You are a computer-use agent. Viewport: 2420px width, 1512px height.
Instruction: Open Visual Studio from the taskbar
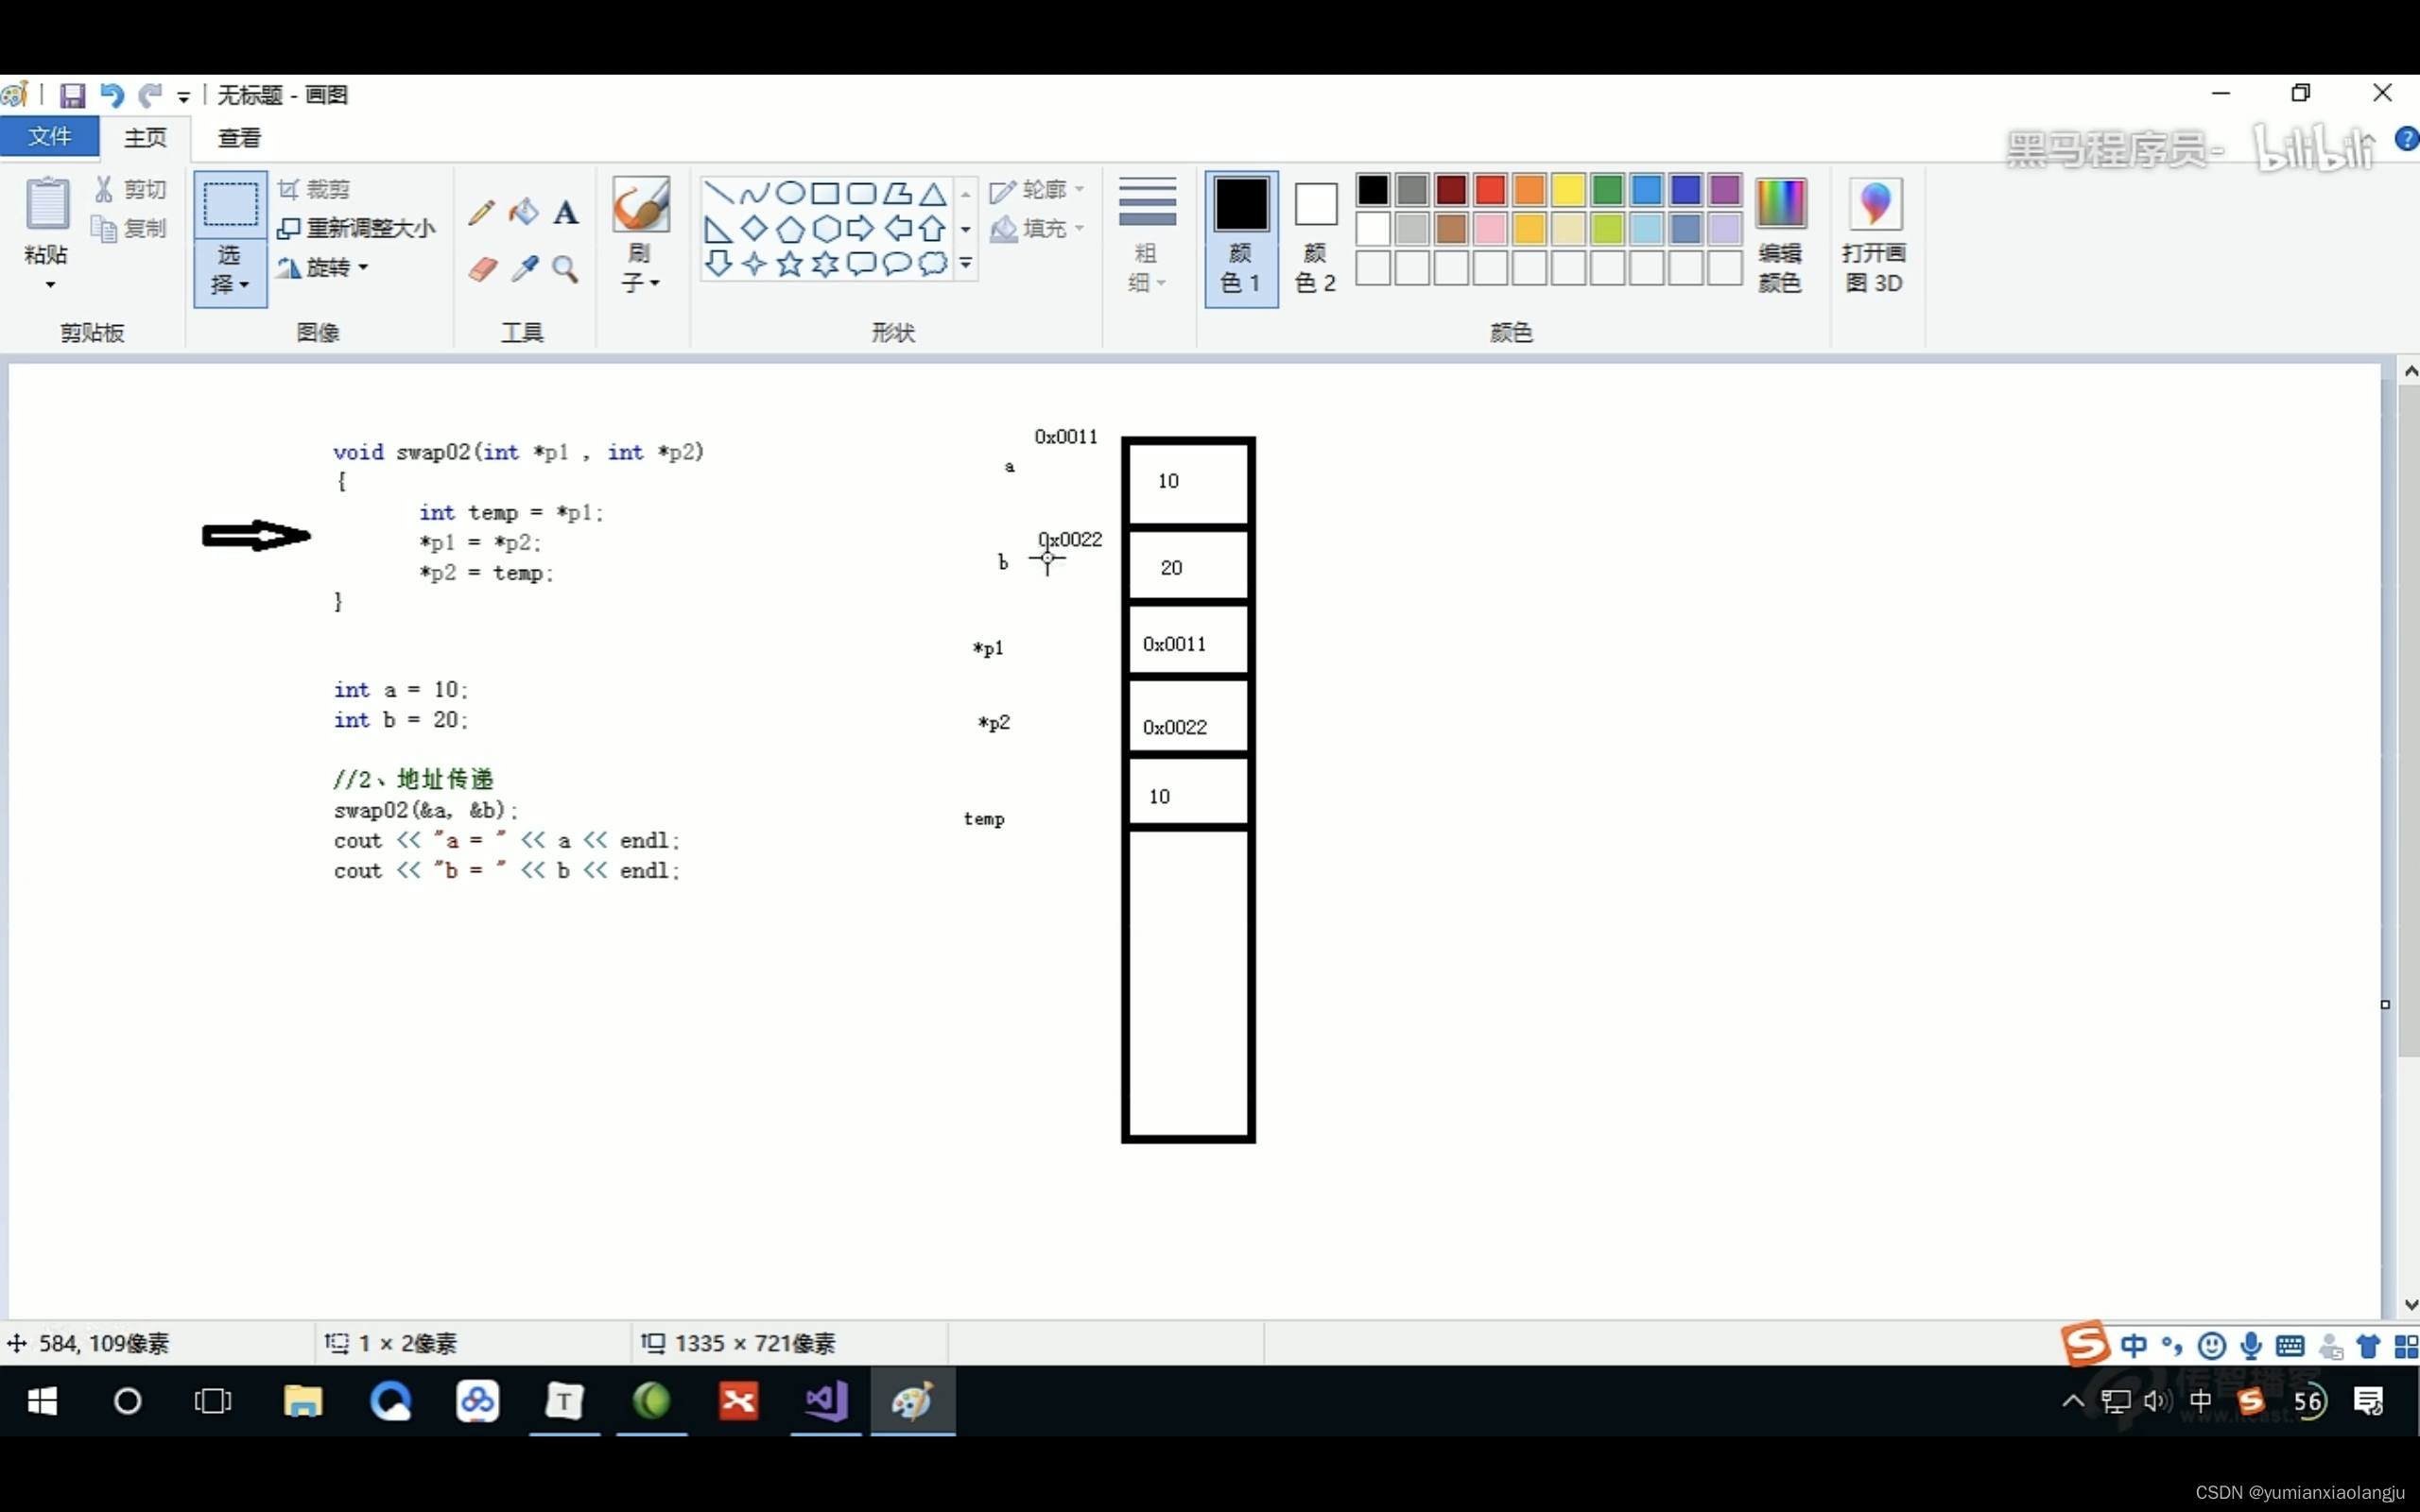(x=826, y=1401)
